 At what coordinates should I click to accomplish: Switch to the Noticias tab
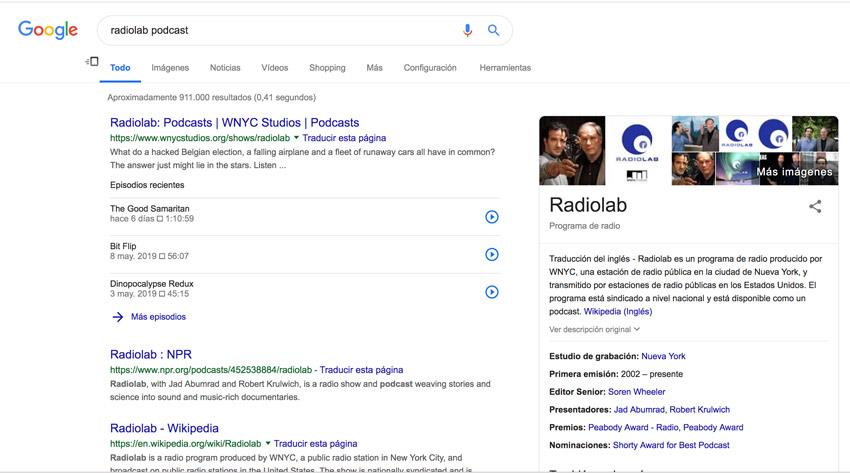tap(225, 68)
